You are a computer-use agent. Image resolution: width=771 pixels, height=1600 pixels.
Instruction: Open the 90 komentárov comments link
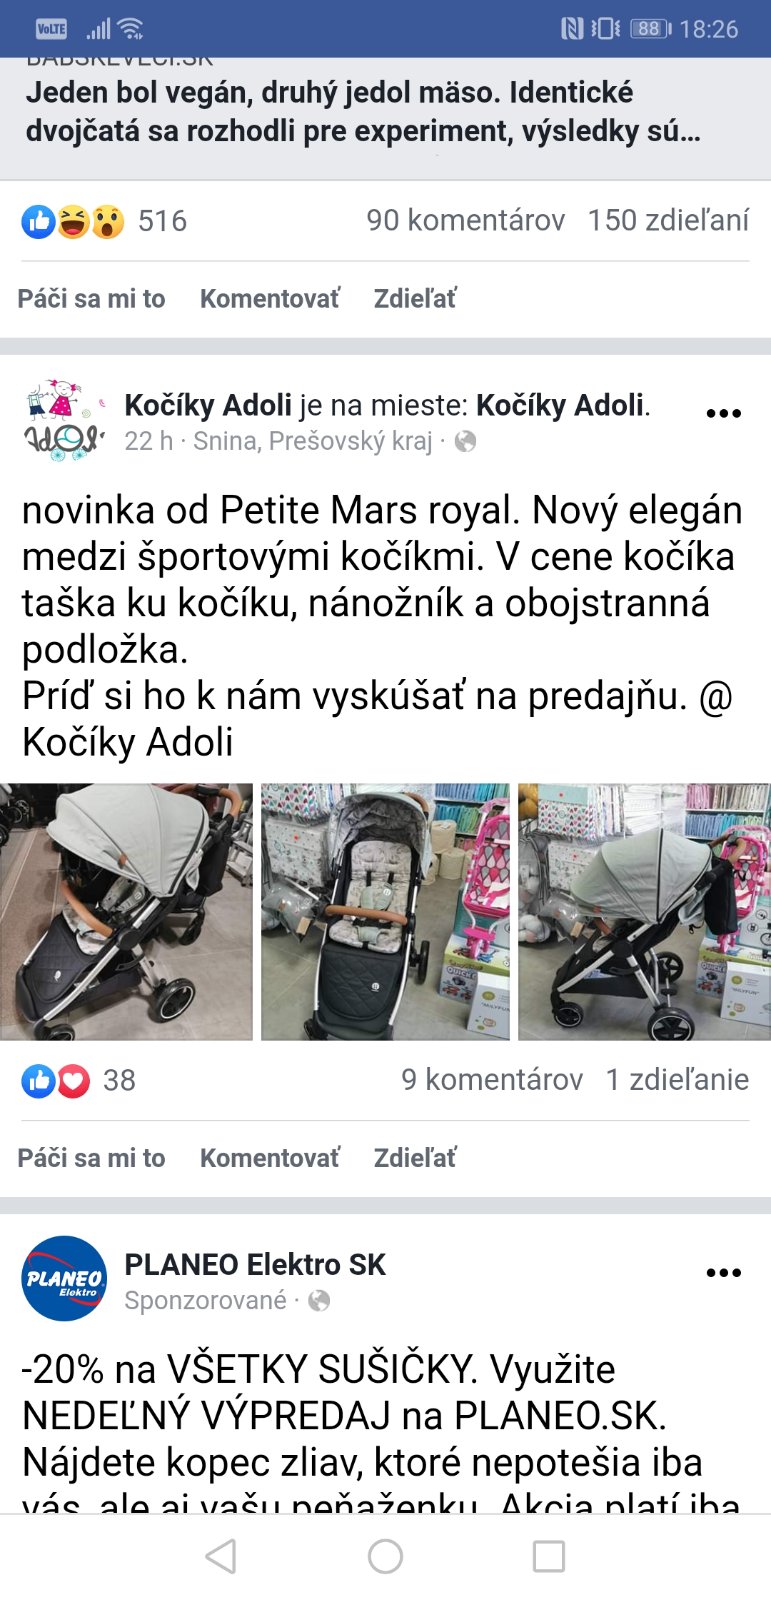(x=465, y=220)
